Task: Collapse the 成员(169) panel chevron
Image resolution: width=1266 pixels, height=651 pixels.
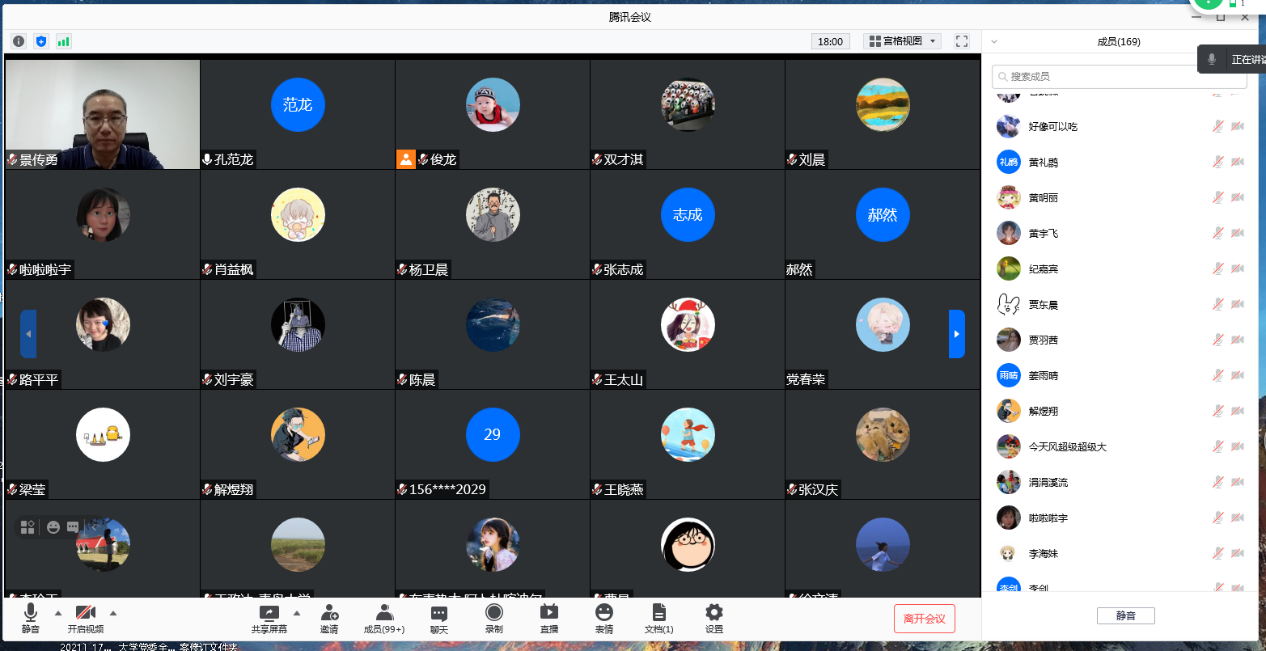Action: [x=994, y=42]
